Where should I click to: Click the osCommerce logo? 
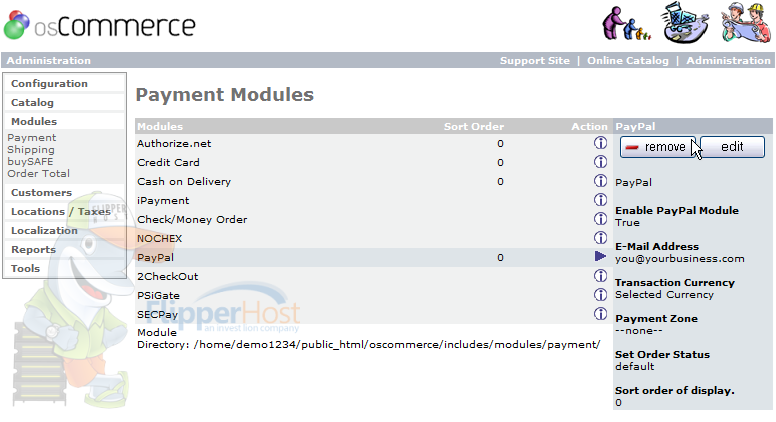(x=99, y=25)
